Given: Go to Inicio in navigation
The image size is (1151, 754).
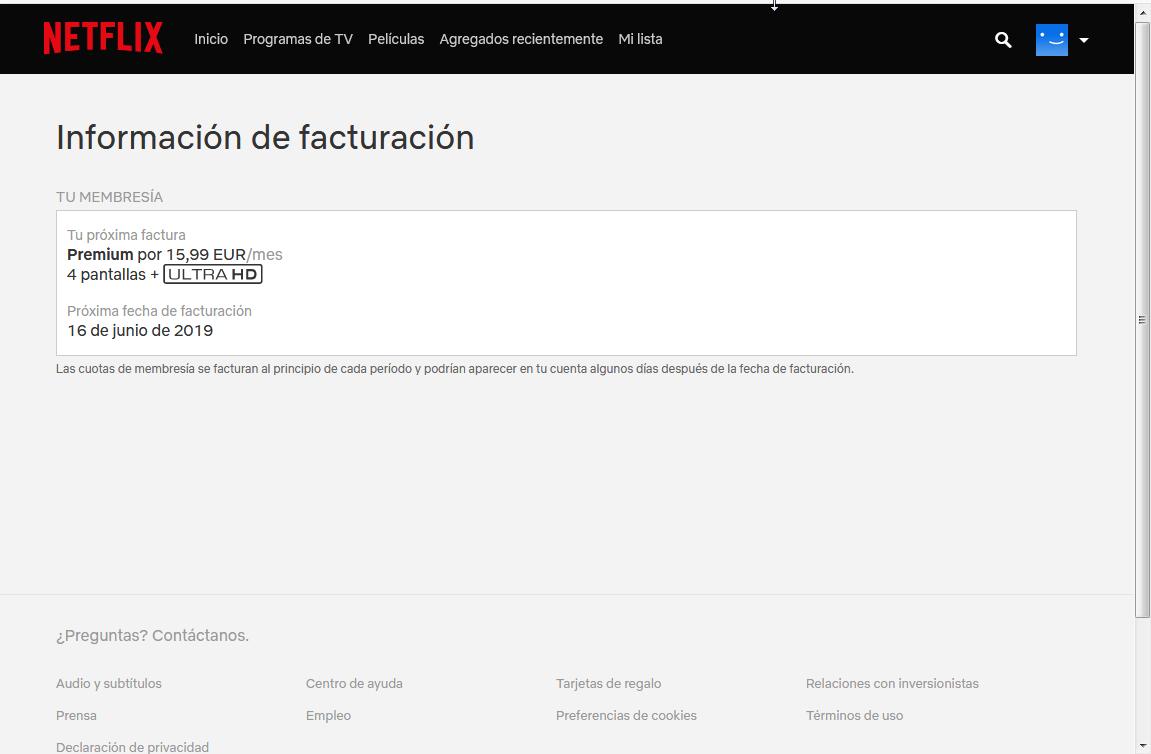Looking at the screenshot, I should click(x=211, y=39).
